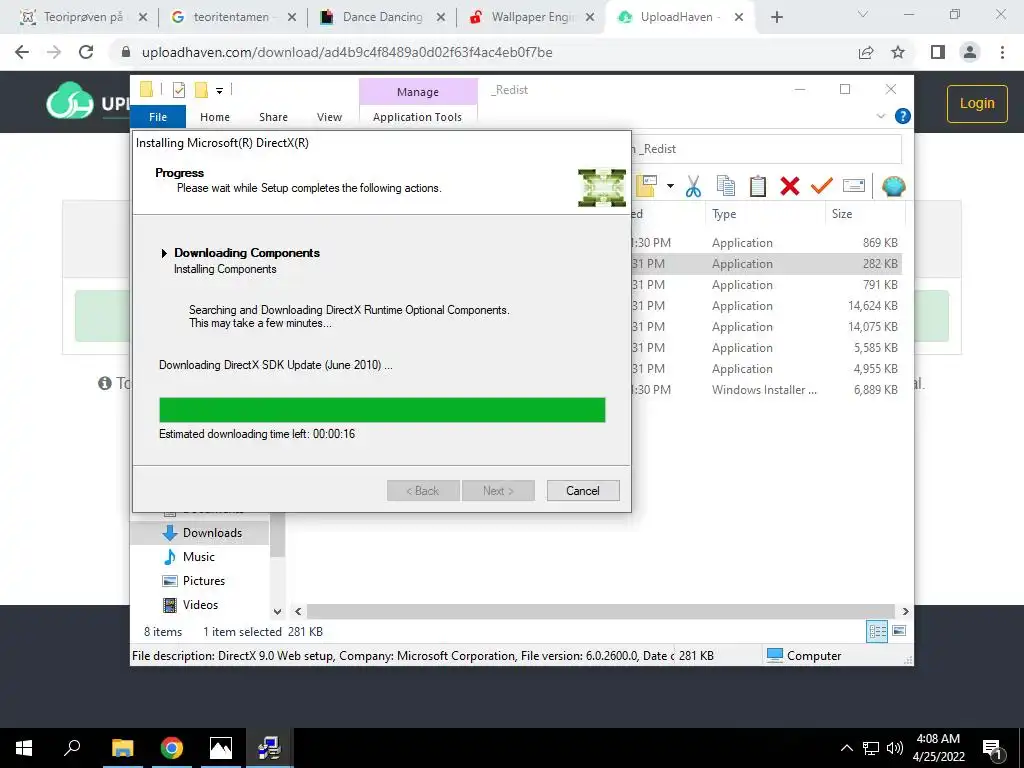Screen dimensions: 1024x768
Task: Click the new folder icon in quick access toolbar
Action: point(202,90)
